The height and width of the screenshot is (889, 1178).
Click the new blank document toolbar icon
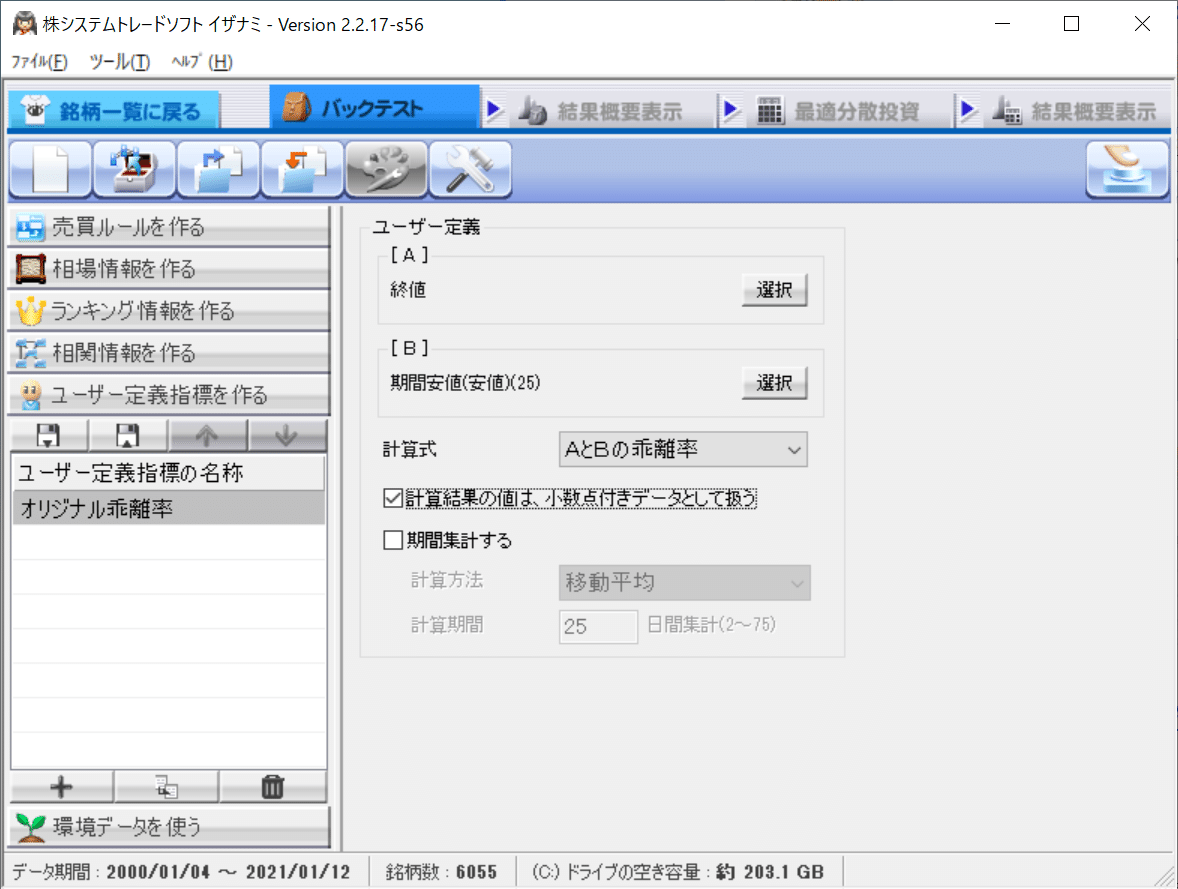pos(50,170)
